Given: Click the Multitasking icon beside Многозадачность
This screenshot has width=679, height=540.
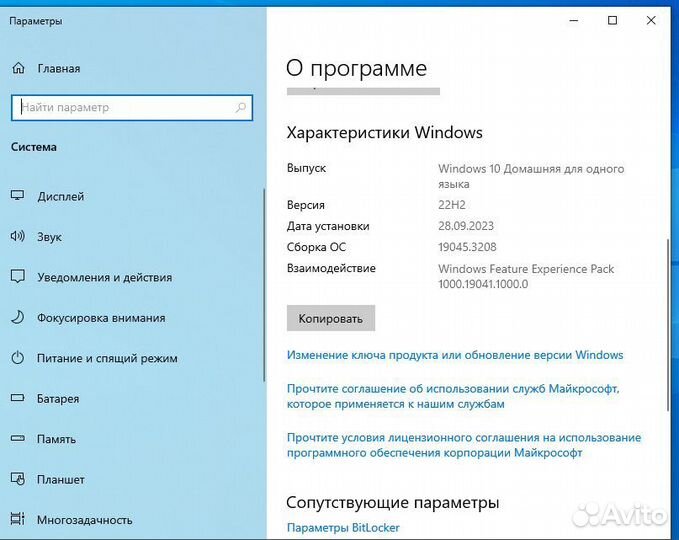Looking at the screenshot, I should (x=17, y=519).
